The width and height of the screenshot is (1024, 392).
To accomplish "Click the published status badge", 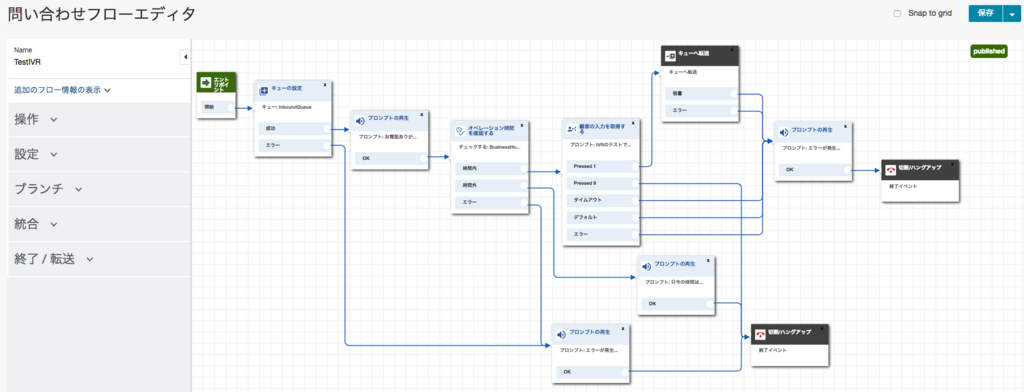I will (989, 52).
